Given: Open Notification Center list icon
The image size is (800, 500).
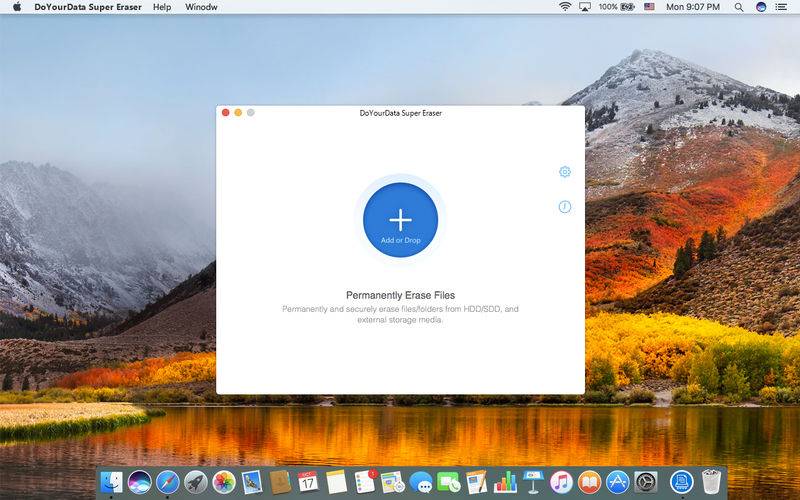Looking at the screenshot, I should 781,7.
